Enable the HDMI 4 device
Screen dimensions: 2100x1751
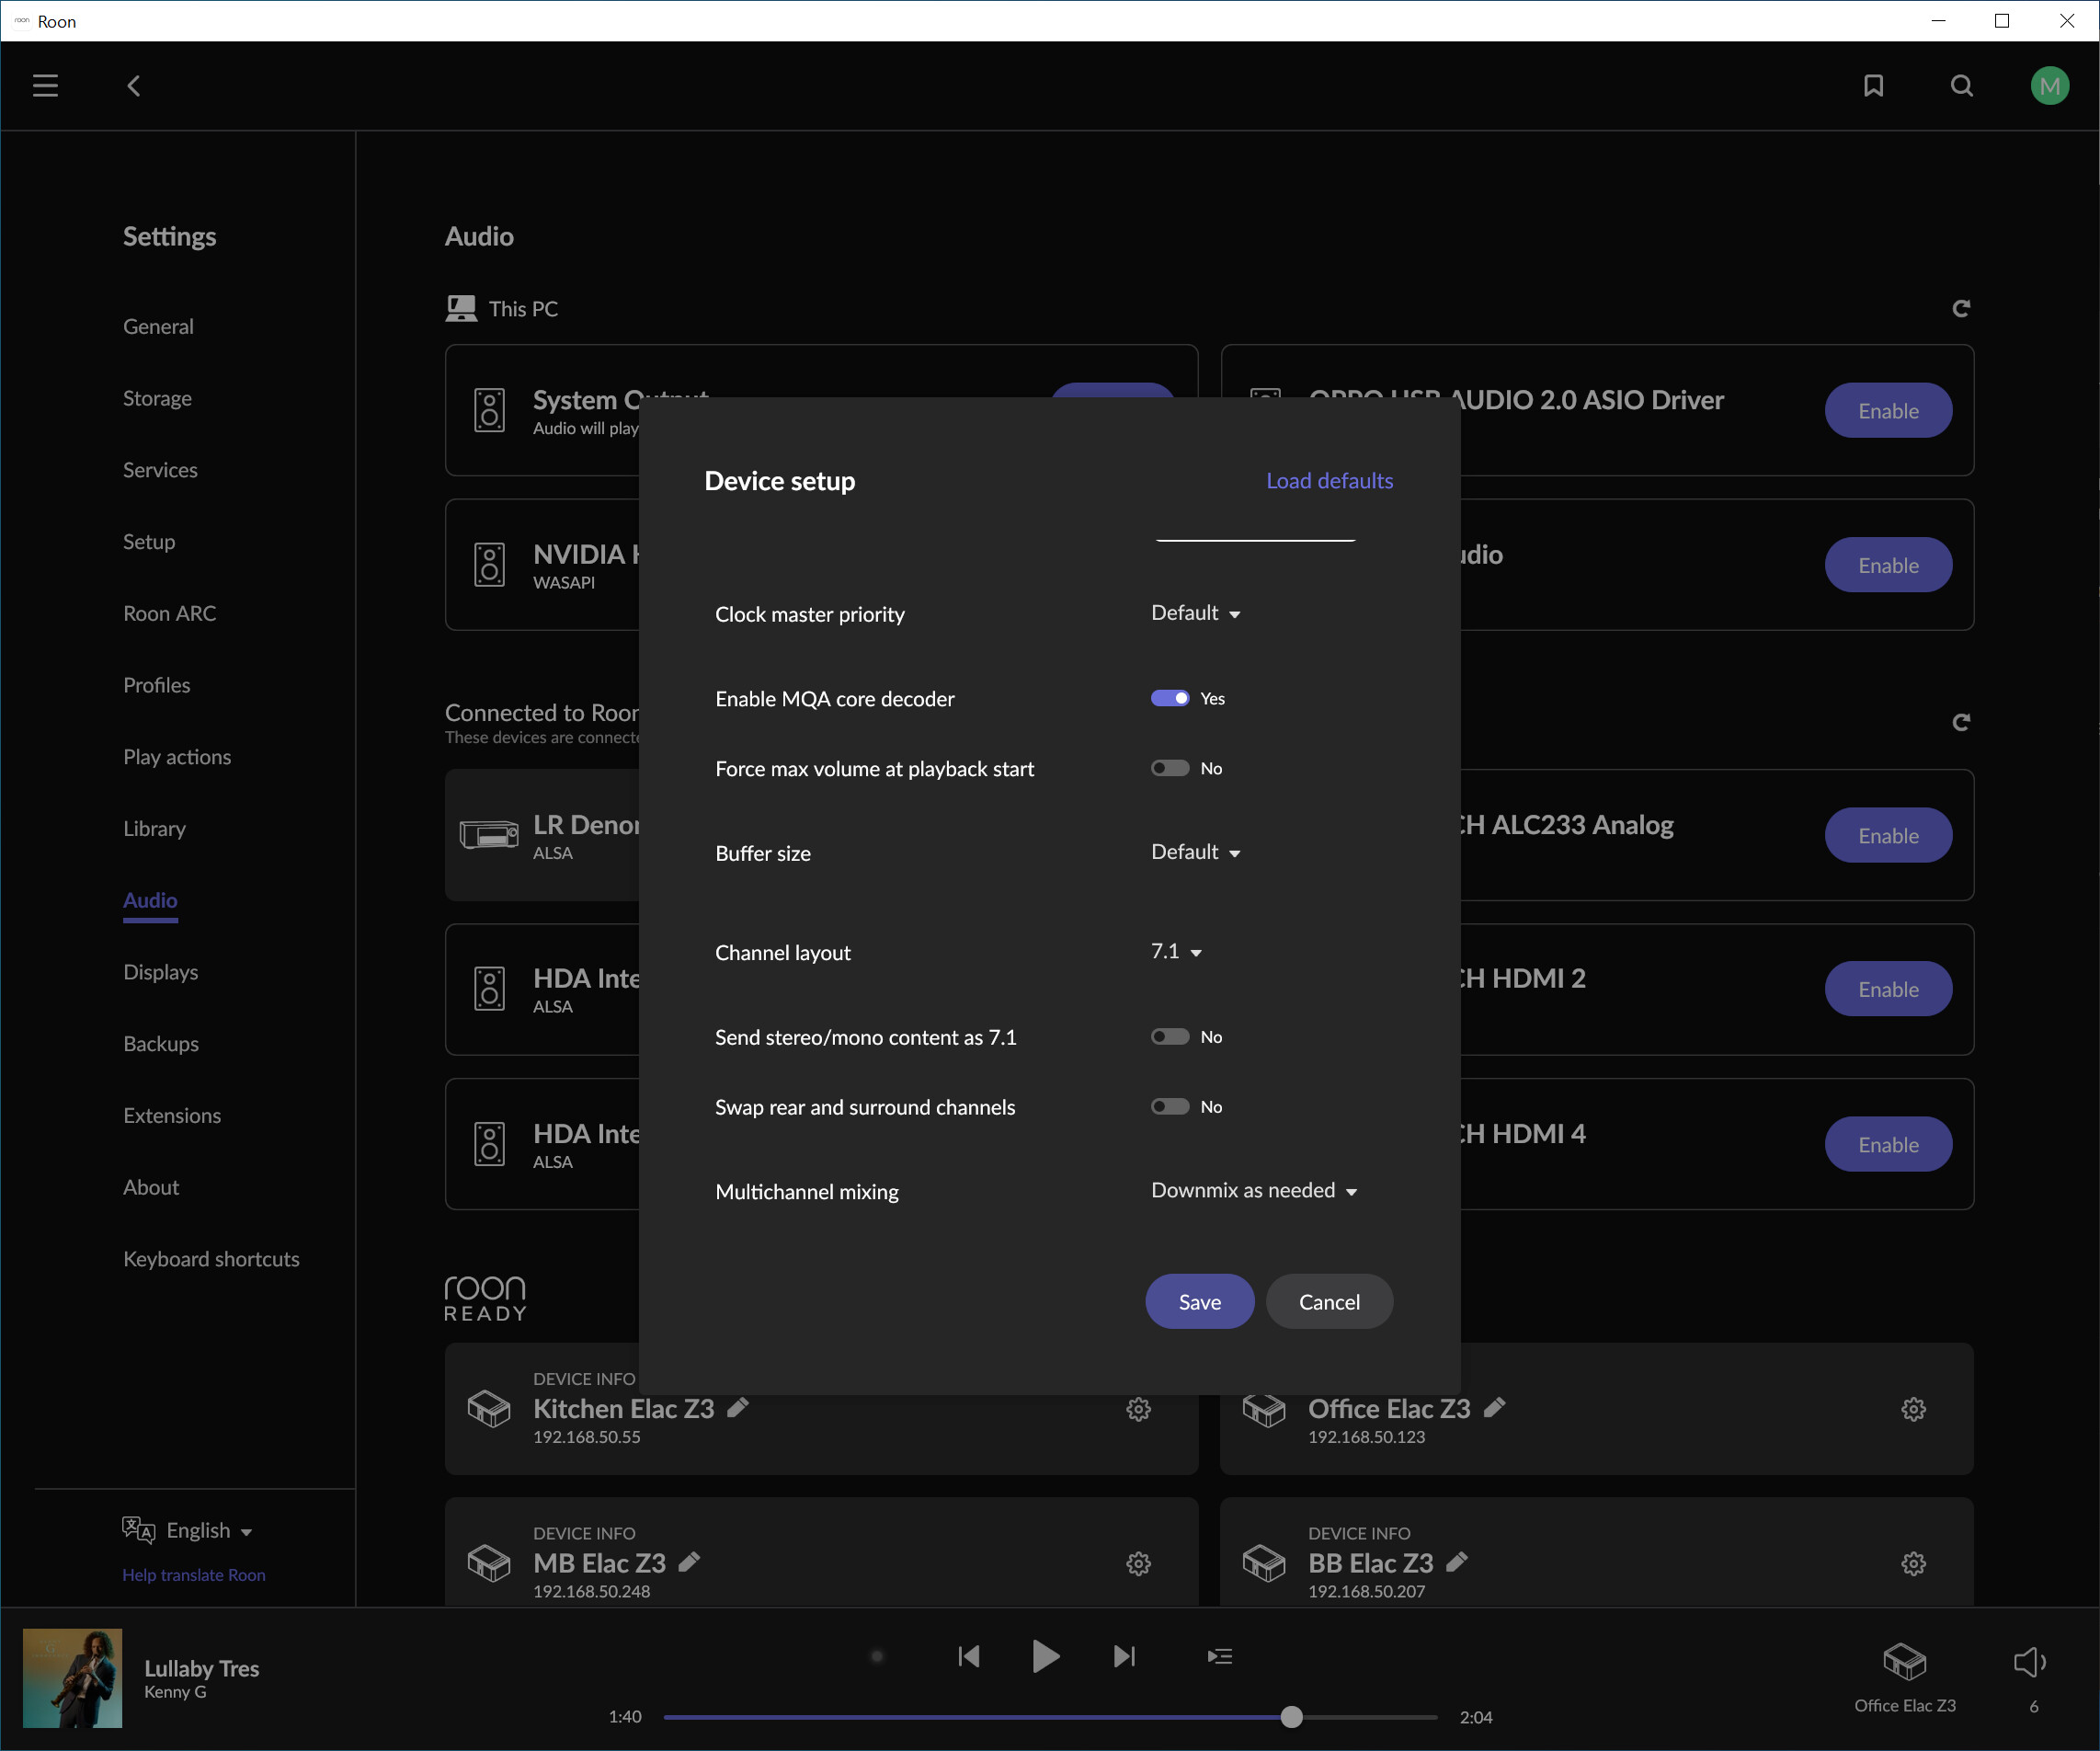point(1888,1144)
